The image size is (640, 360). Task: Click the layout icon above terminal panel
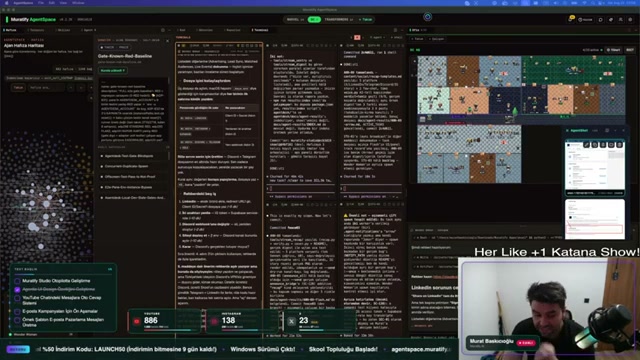(395, 30)
